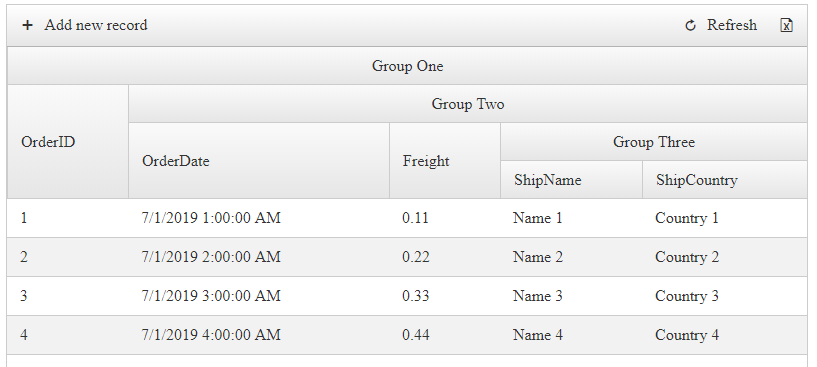Sort by the Freight column header
The image size is (817, 367).
445,161
